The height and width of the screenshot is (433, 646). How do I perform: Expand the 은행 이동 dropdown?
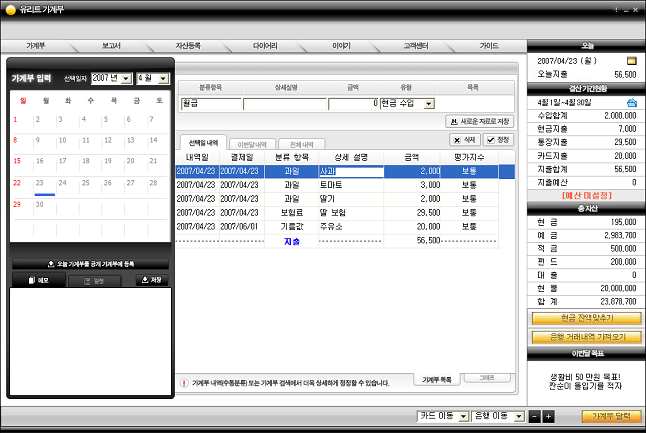(519, 417)
